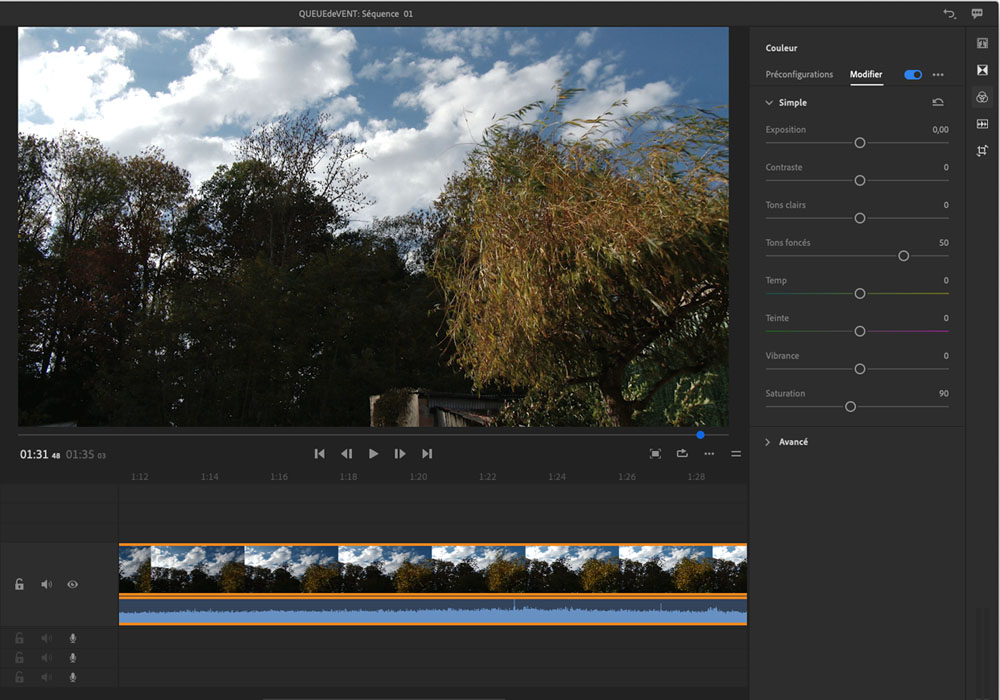Open the Transitions panel icon
This screenshot has height=700, width=1000.
(982, 71)
